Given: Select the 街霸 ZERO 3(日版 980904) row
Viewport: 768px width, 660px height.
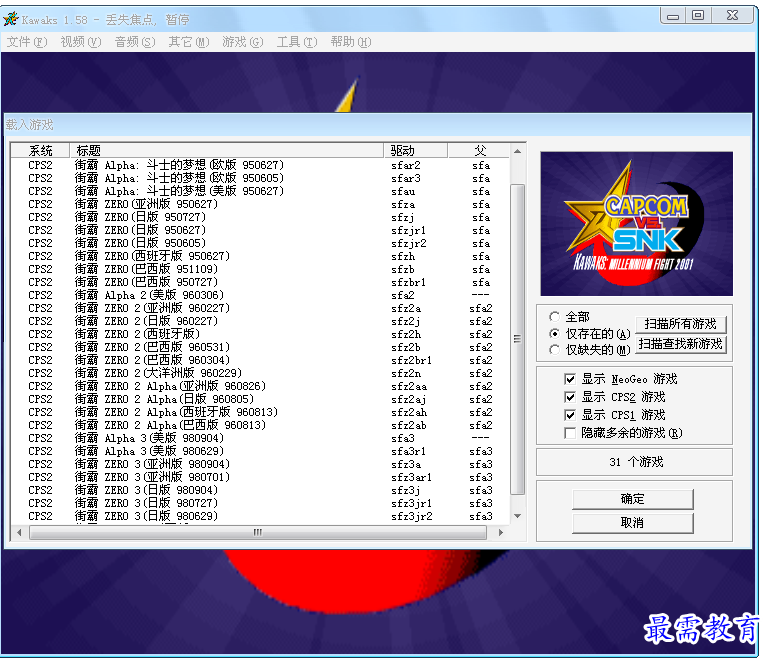Looking at the screenshot, I should (x=260, y=490).
